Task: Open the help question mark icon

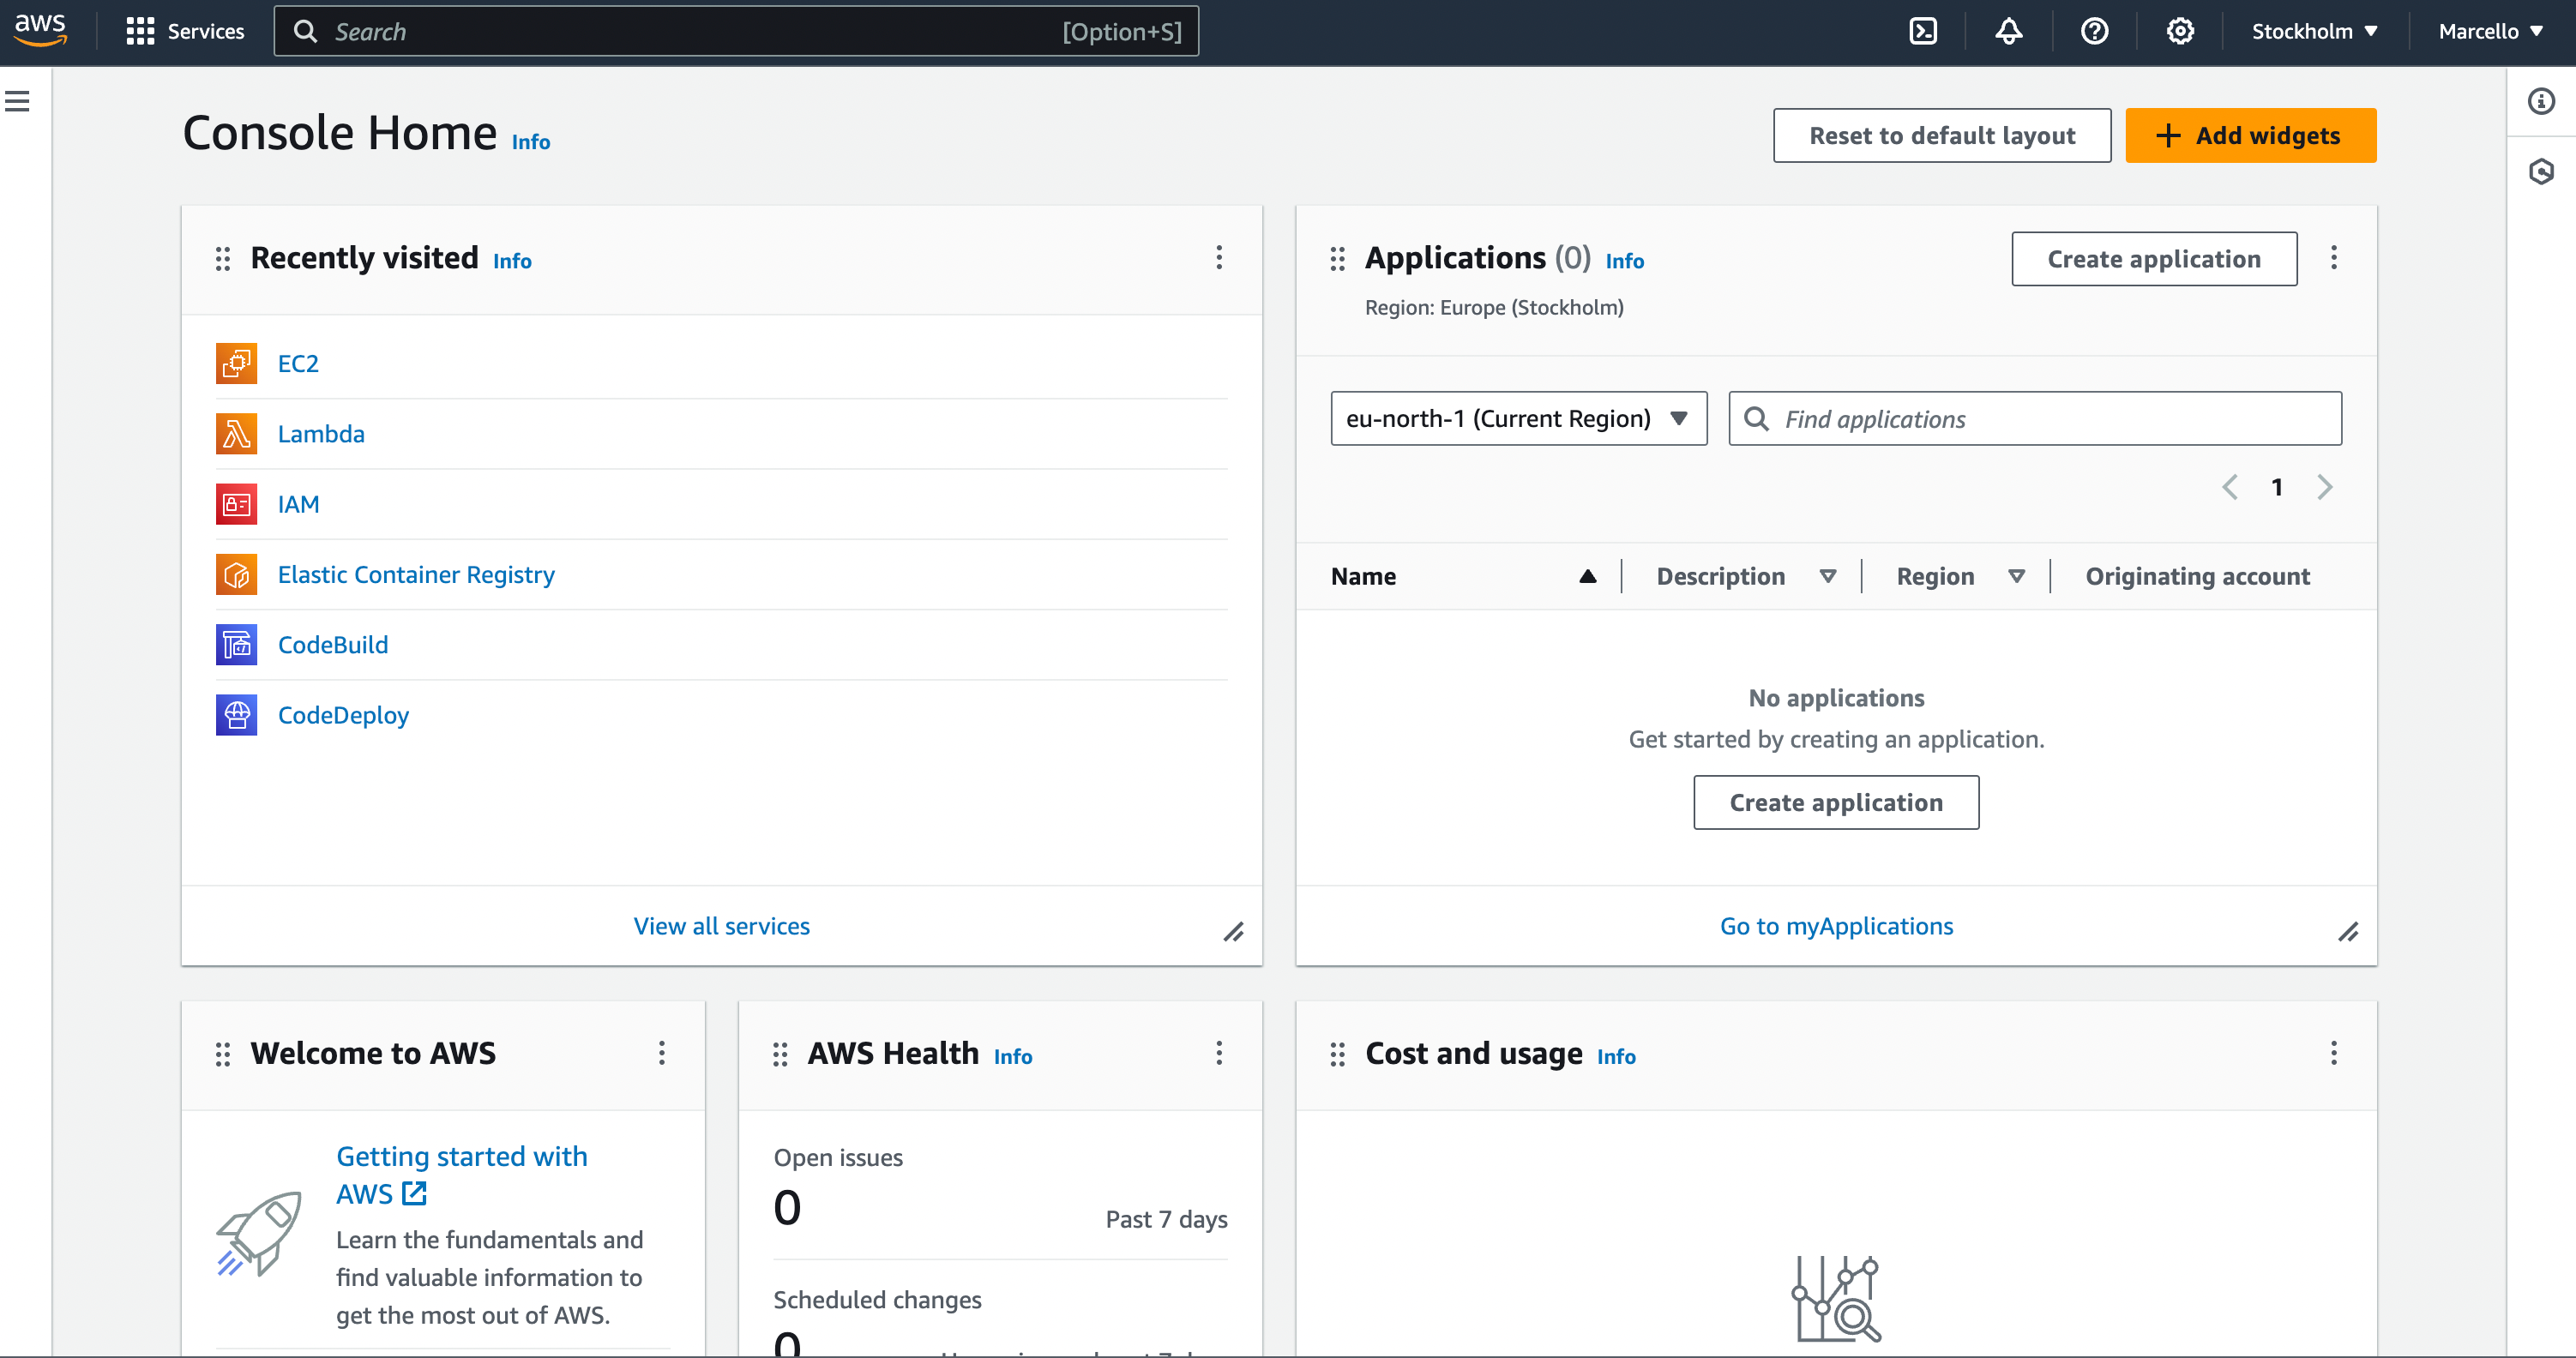Action: [x=2094, y=31]
